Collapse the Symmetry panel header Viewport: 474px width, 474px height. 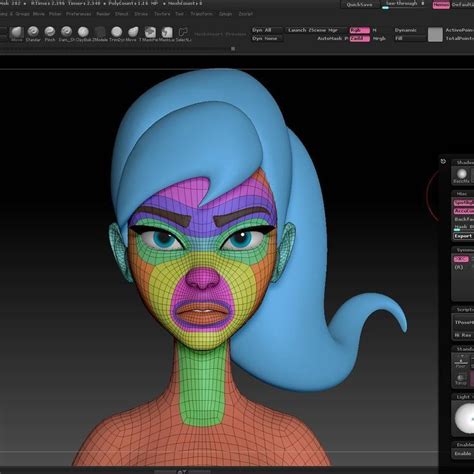coord(464,250)
